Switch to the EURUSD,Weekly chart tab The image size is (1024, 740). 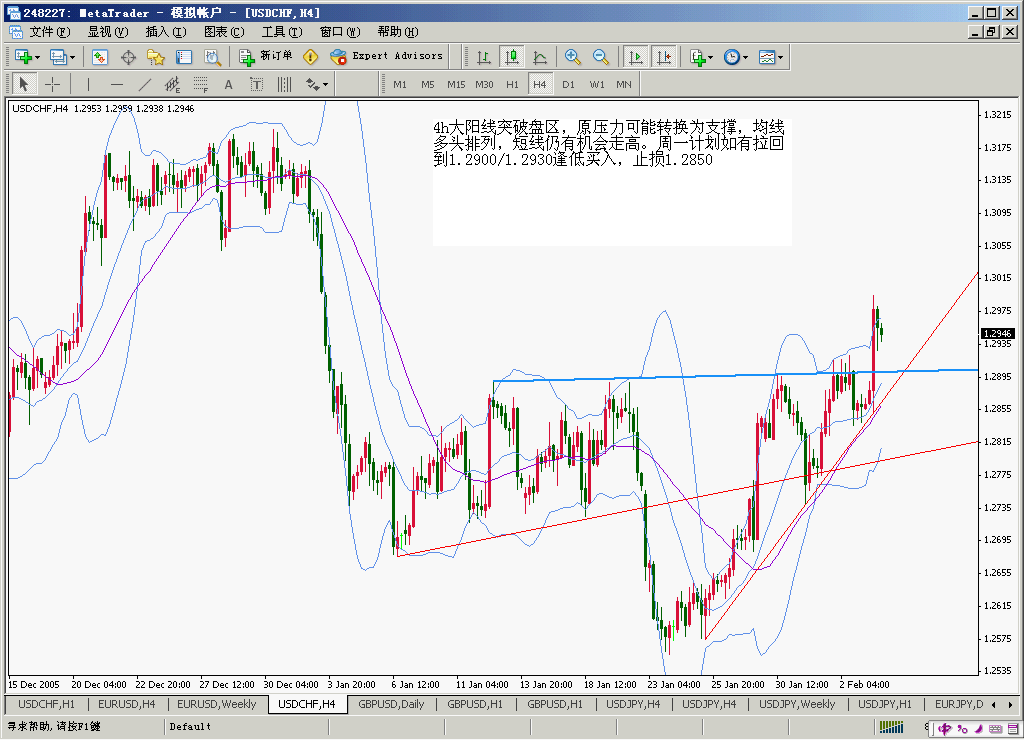point(216,704)
